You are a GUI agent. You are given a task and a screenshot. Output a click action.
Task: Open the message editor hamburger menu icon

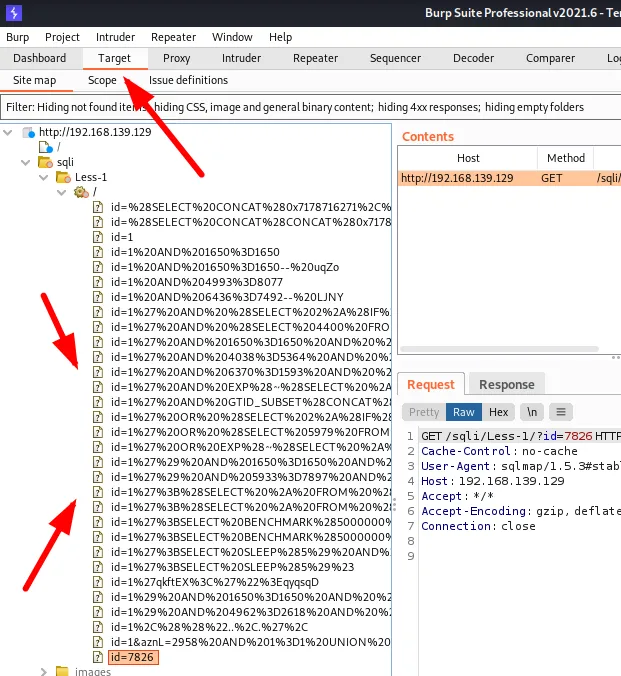click(561, 412)
